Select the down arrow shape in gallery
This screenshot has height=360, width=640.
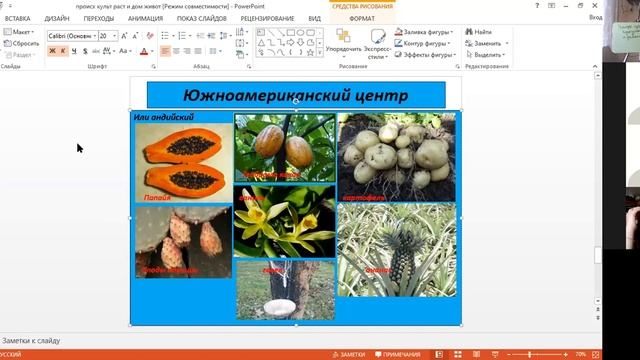300,42
